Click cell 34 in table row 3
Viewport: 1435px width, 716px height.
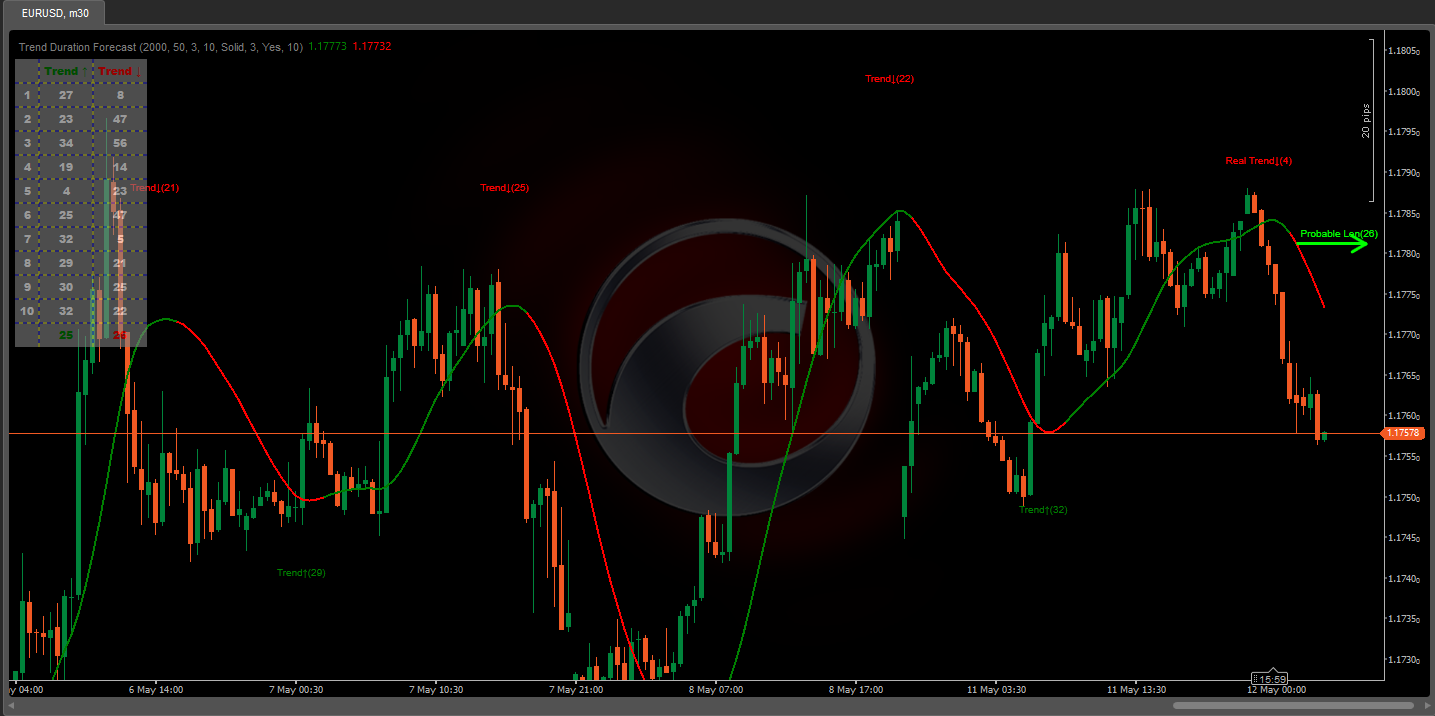pyautogui.click(x=66, y=143)
